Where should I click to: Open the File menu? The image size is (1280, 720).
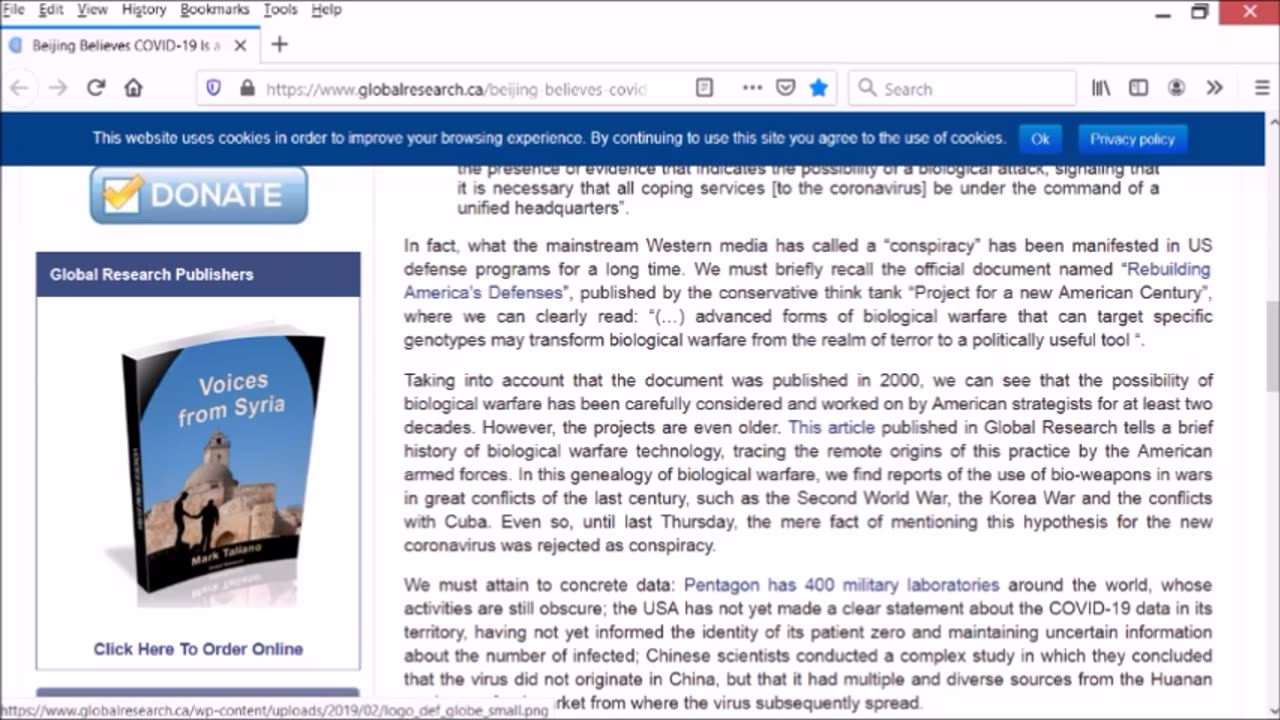[x=13, y=9]
